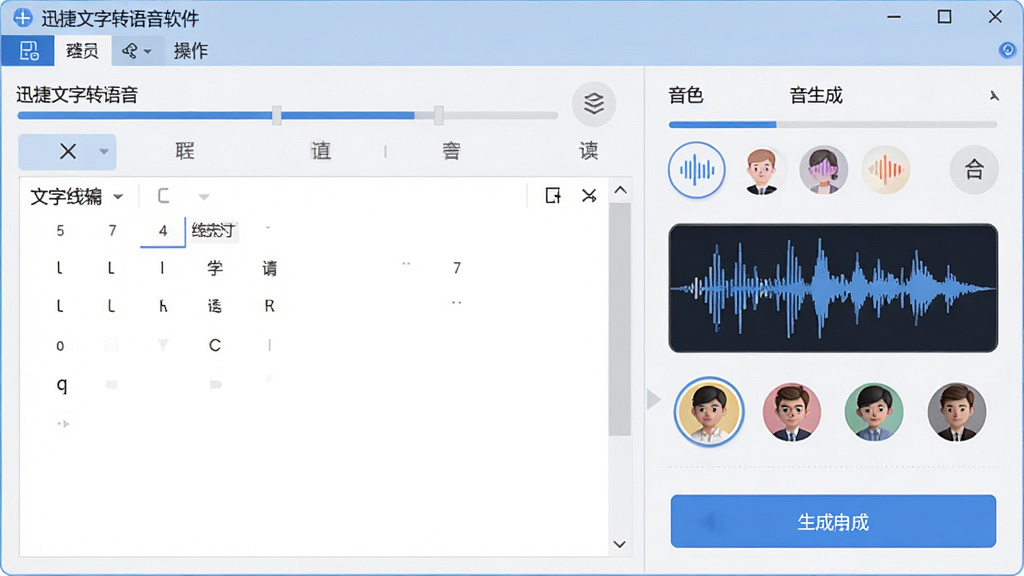Select the yellow-background male voice avatar

(x=709, y=411)
